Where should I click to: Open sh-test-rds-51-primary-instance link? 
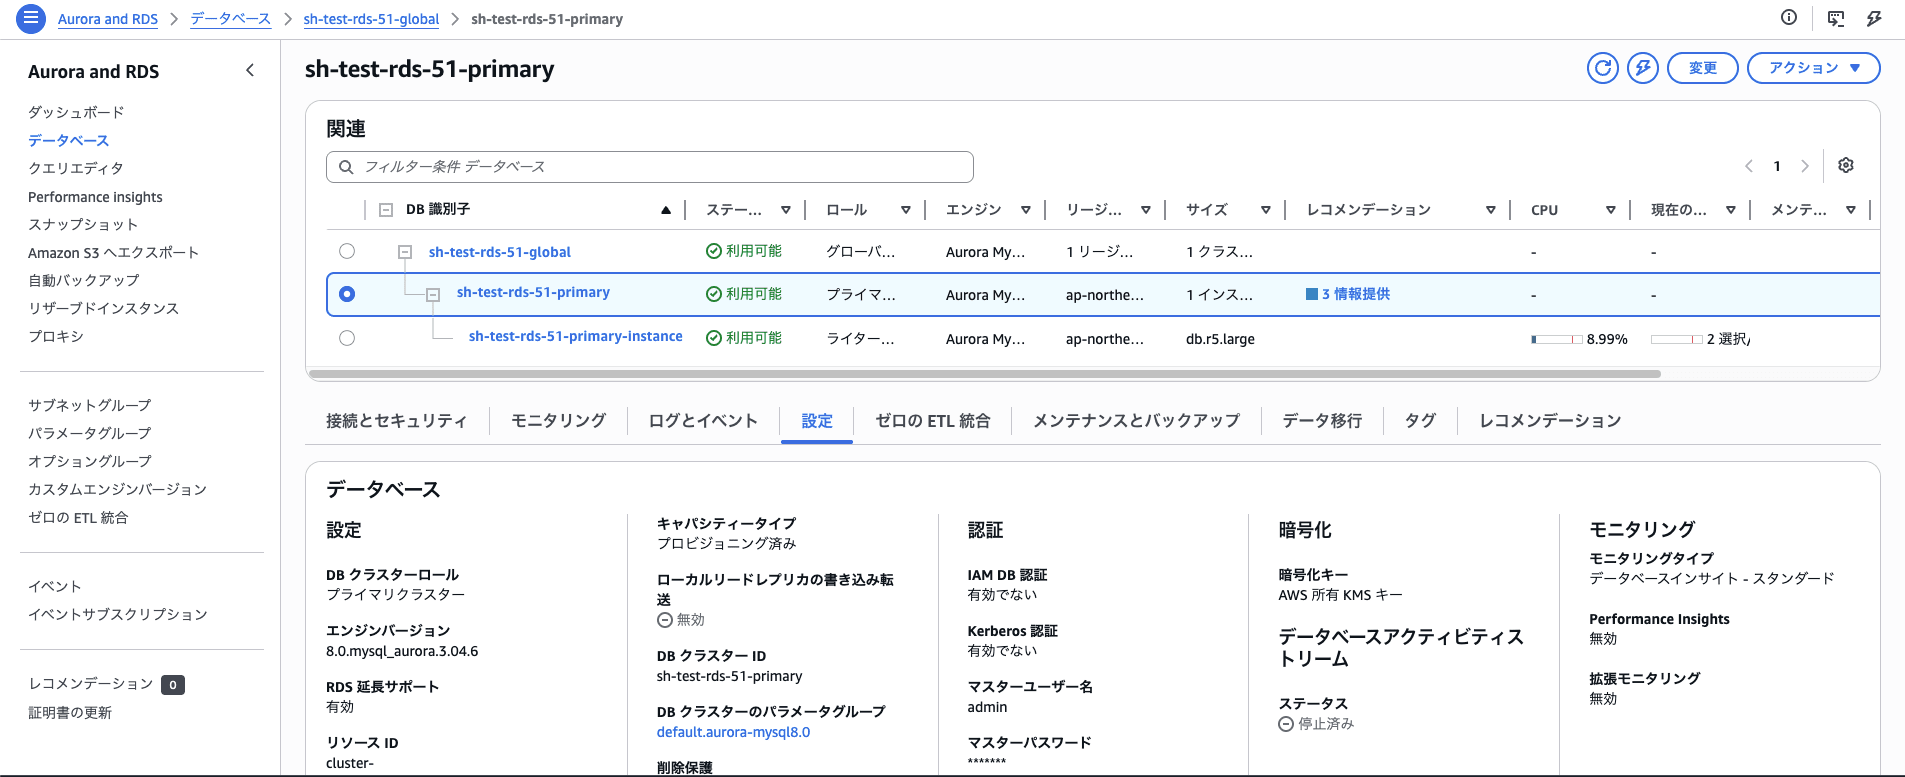tap(576, 336)
